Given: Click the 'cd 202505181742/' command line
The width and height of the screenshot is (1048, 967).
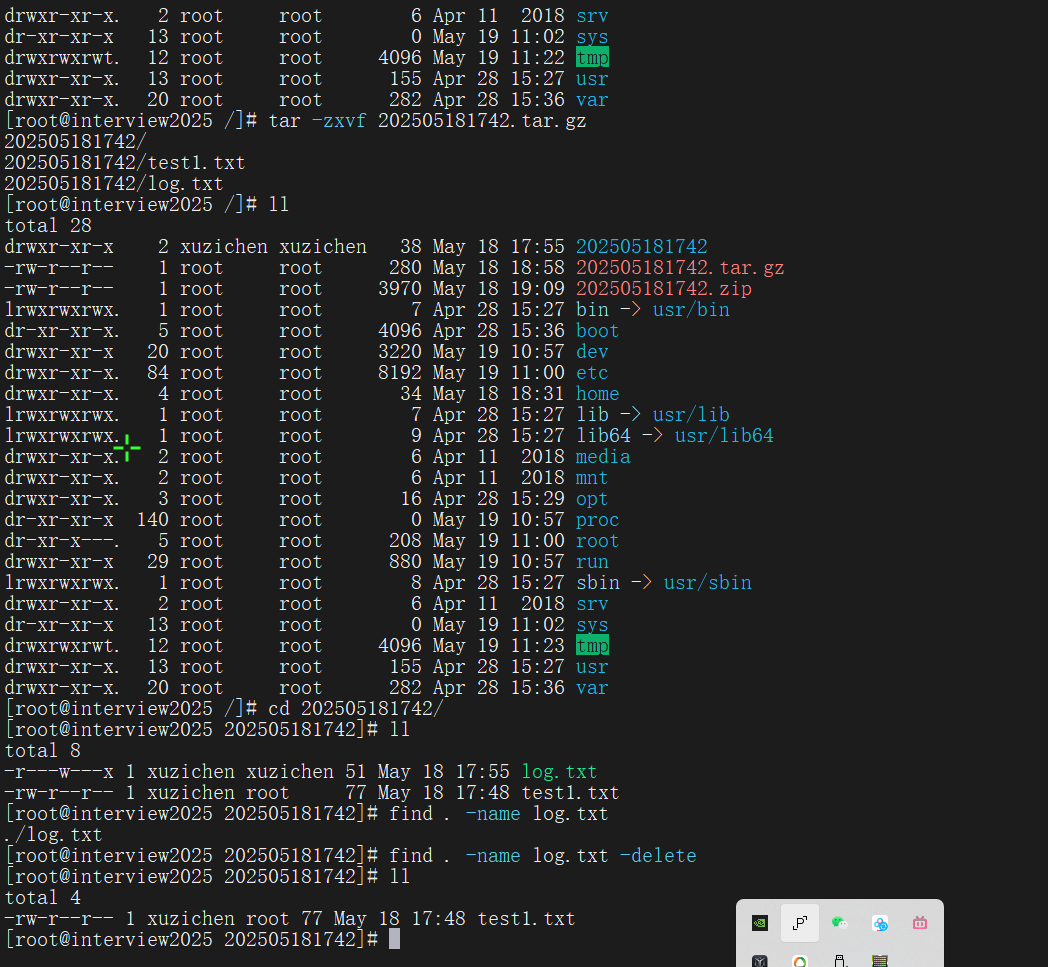Looking at the screenshot, I should coord(356,708).
